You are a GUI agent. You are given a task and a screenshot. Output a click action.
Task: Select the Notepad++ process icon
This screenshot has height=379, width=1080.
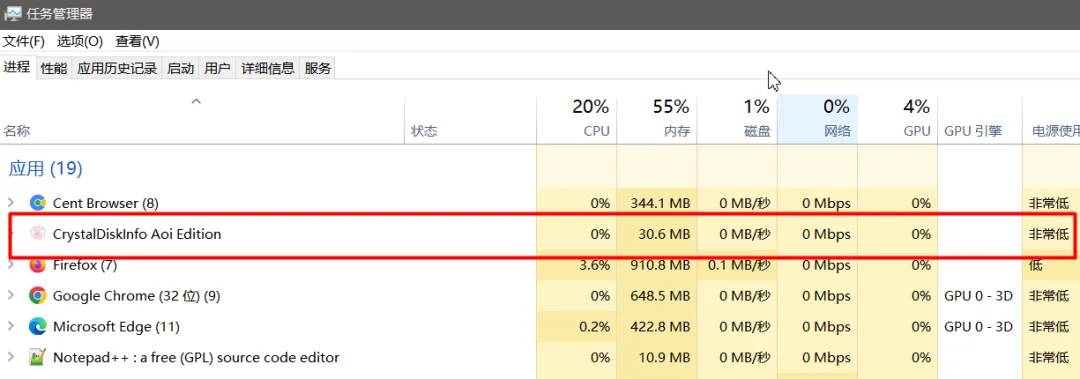37,357
